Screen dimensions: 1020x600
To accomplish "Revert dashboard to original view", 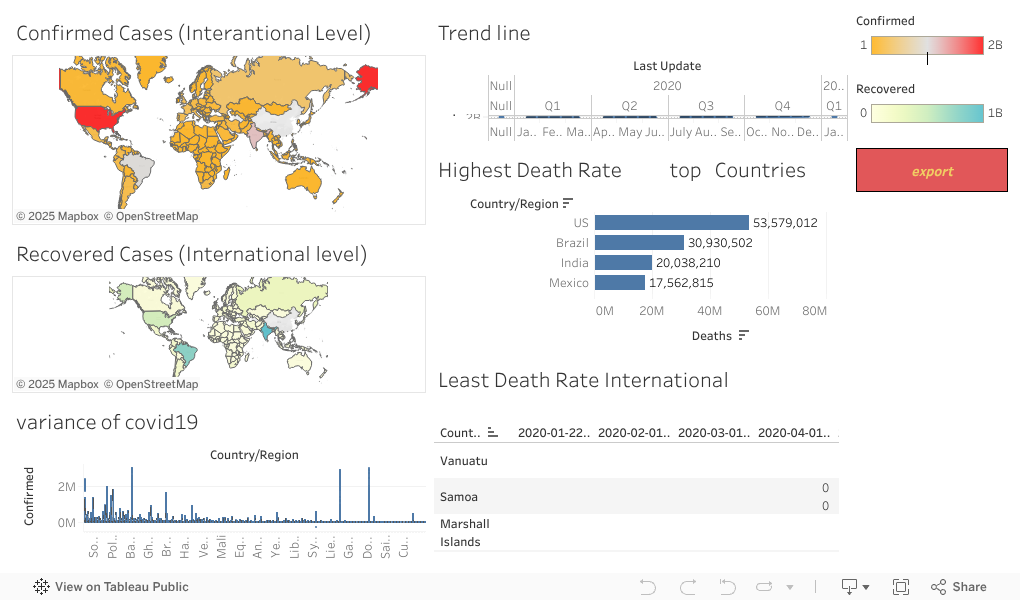I will pyautogui.click(x=727, y=587).
